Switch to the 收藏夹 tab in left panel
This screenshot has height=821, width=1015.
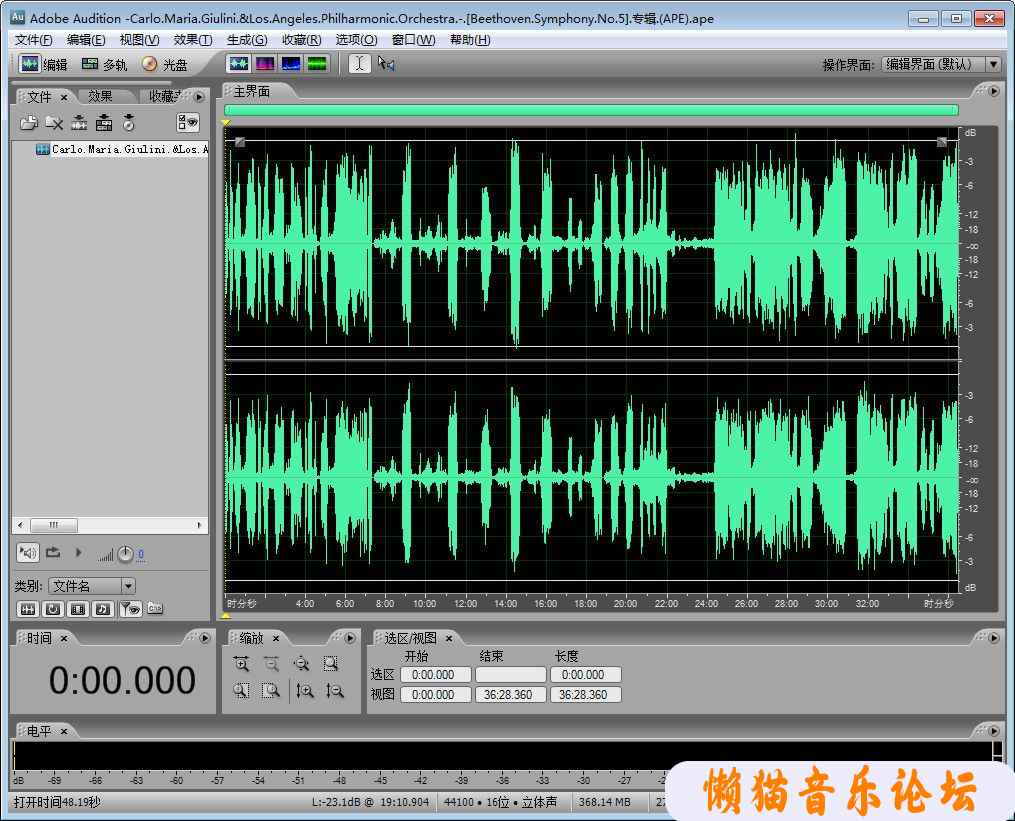(x=164, y=96)
